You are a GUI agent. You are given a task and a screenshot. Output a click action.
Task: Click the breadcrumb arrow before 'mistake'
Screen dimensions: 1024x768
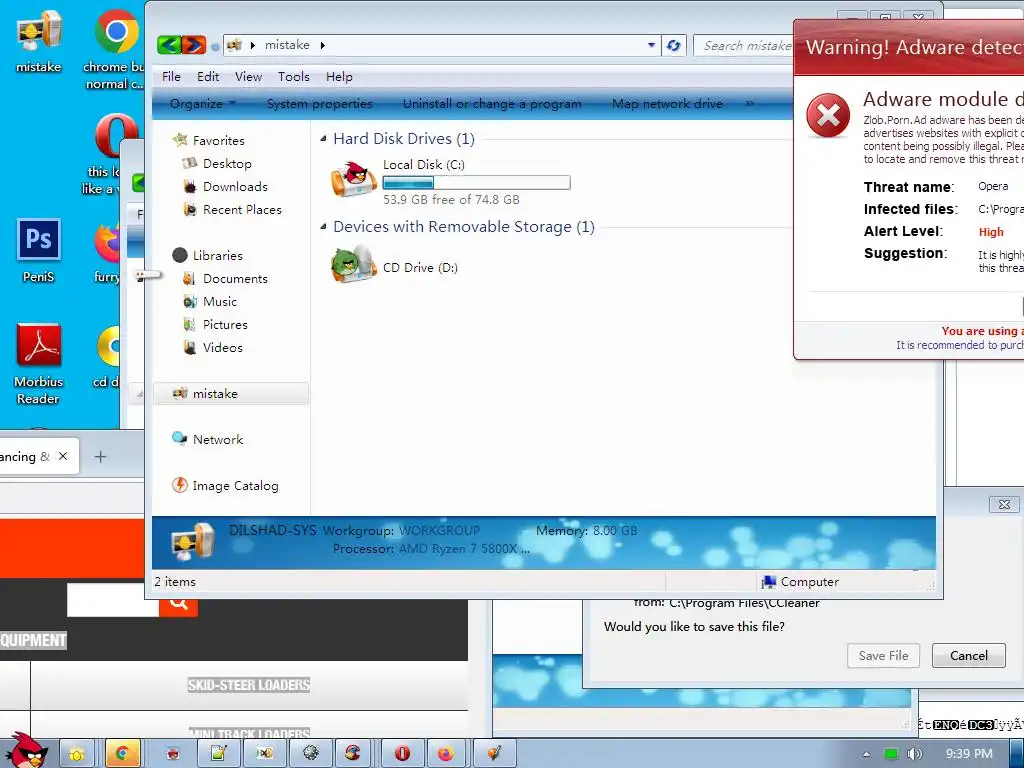[253, 45]
